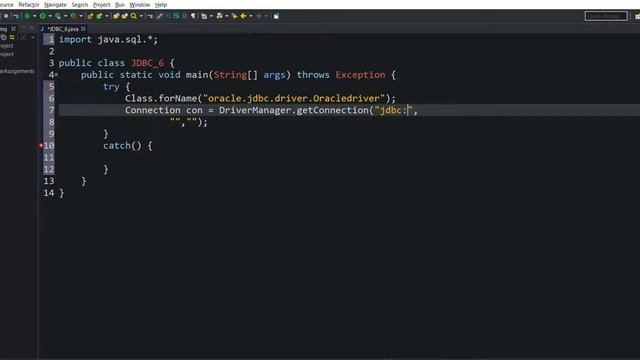Click the try keyword on line 5
This screenshot has height=360, width=640.
point(111,87)
